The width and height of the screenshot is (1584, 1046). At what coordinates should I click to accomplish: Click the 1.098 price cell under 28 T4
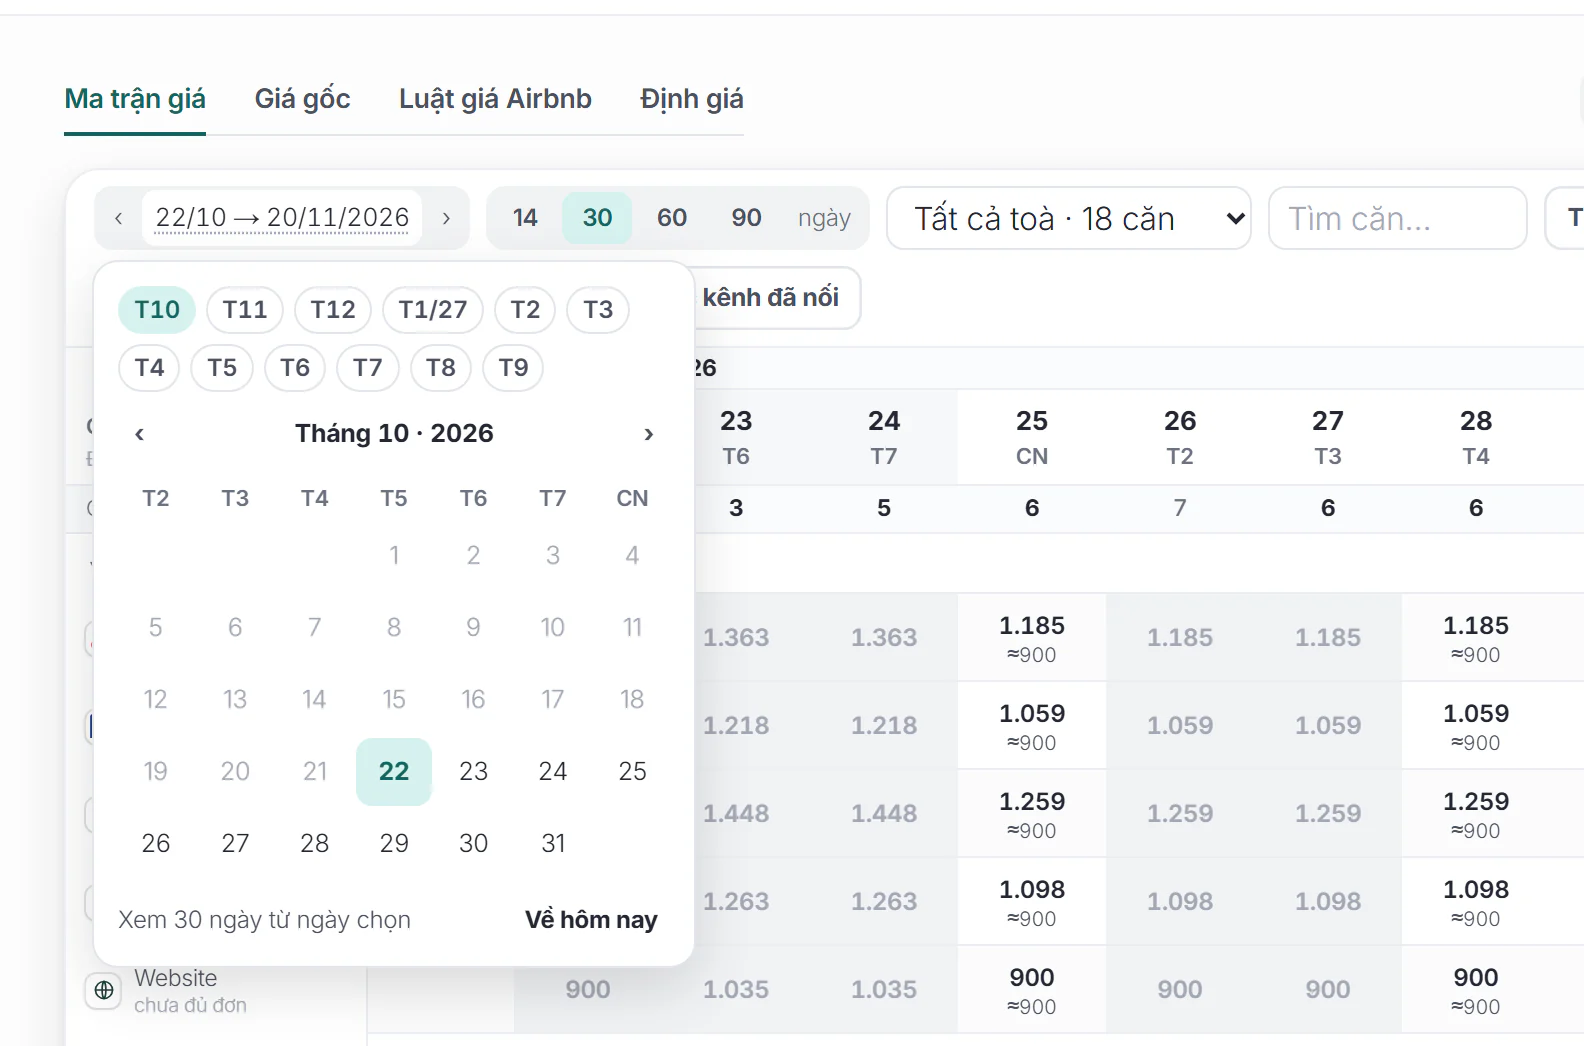coord(1476,902)
